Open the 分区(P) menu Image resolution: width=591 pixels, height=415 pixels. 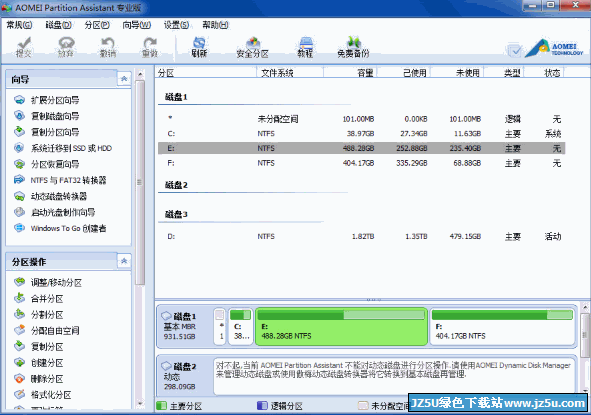click(x=97, y=25)
